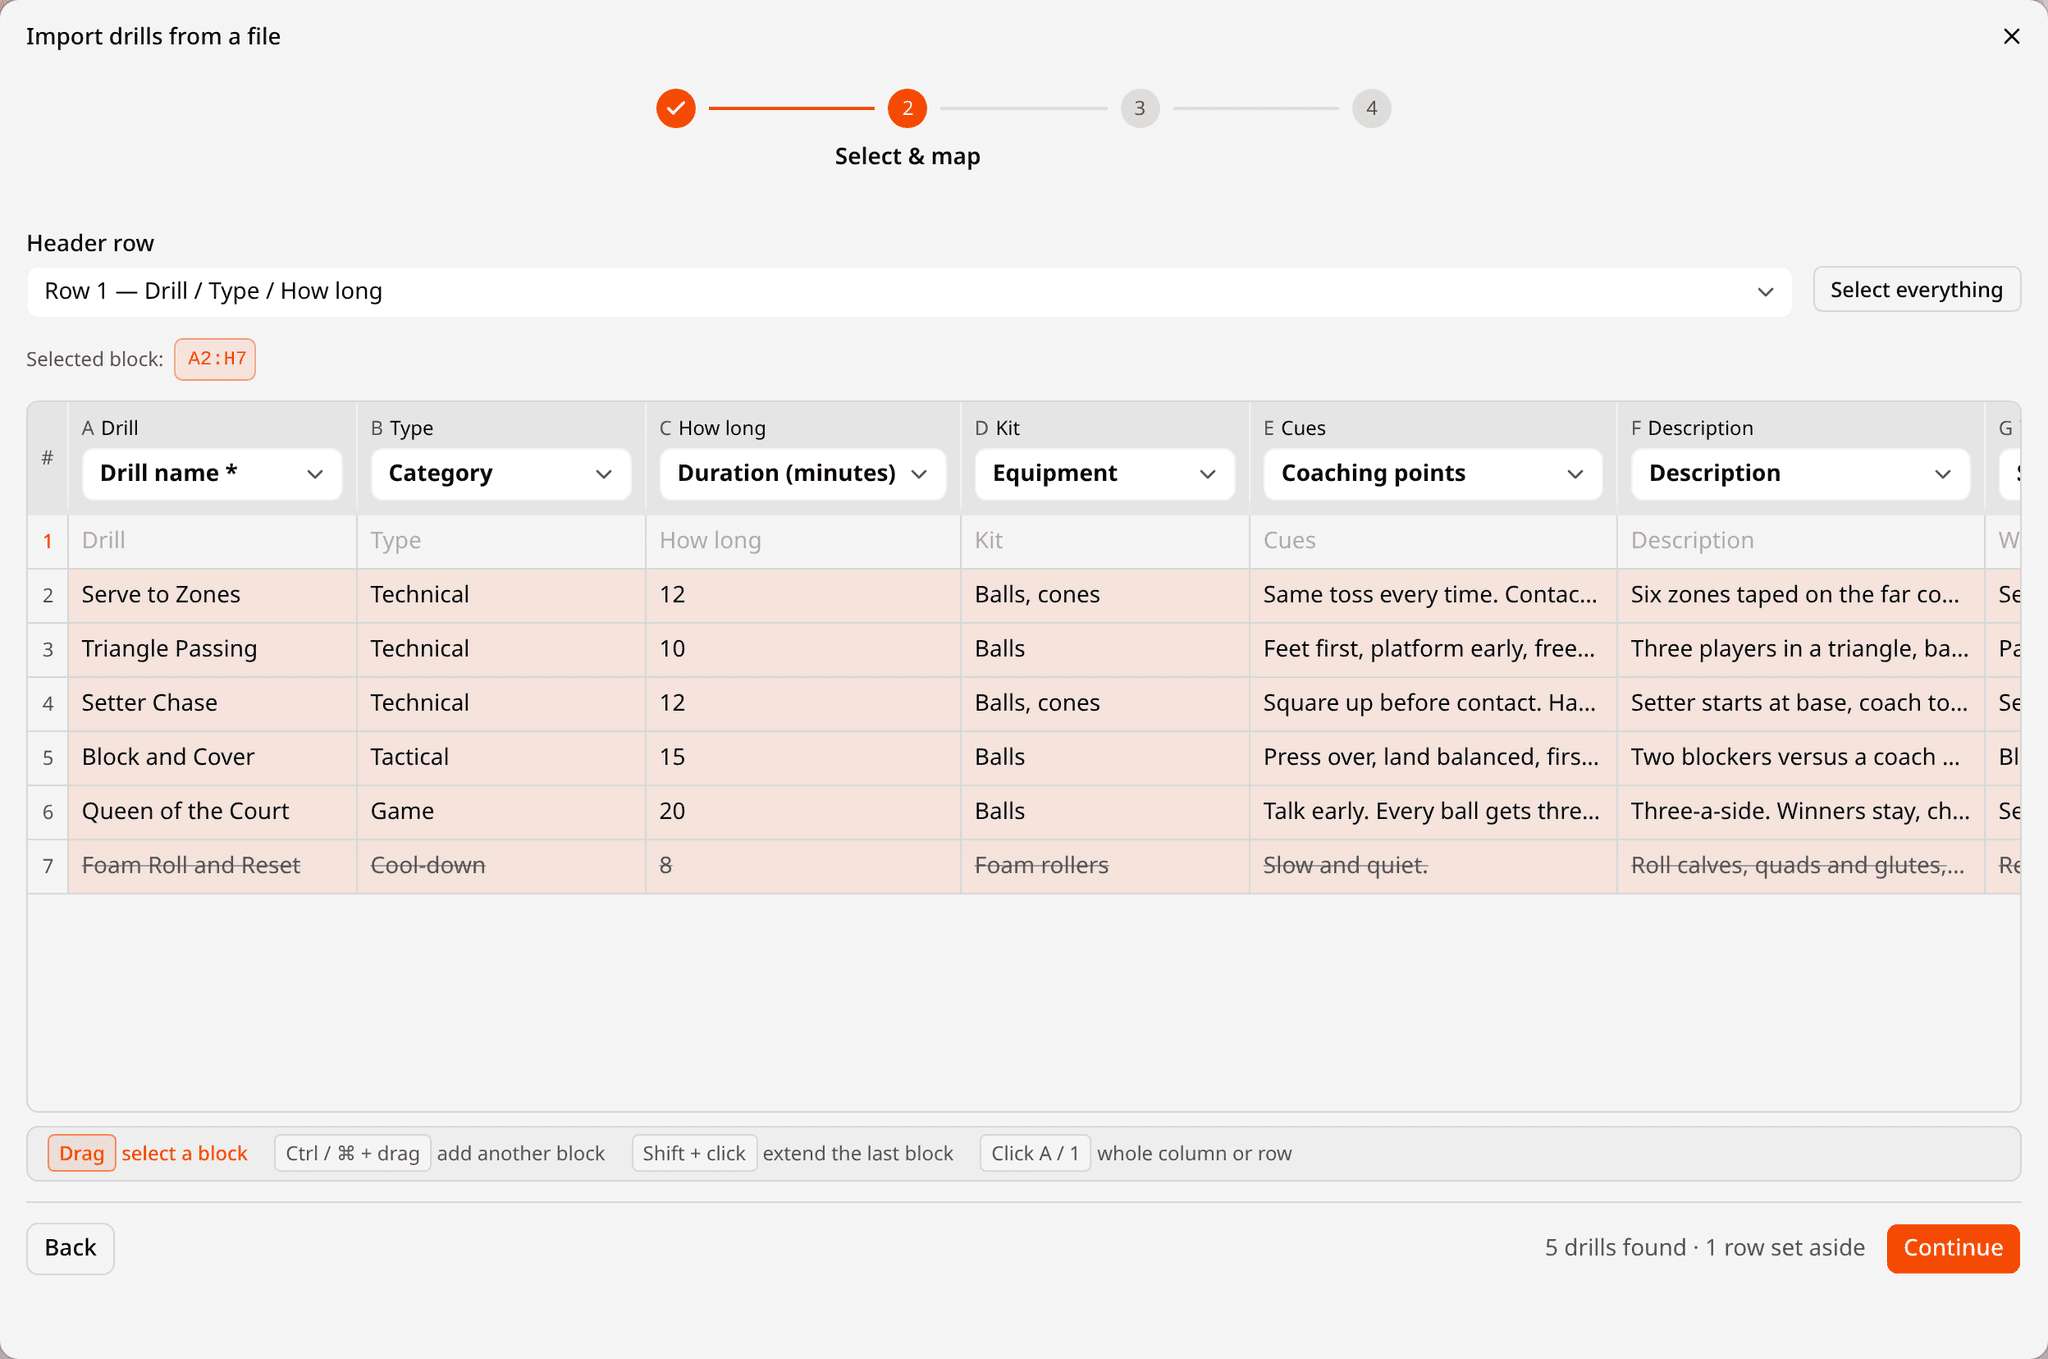This screenshot has height=1359, width=2048.
Task: Click the 'Talk early. Every ball' cues cell
Action: [x=1433, y=811]
